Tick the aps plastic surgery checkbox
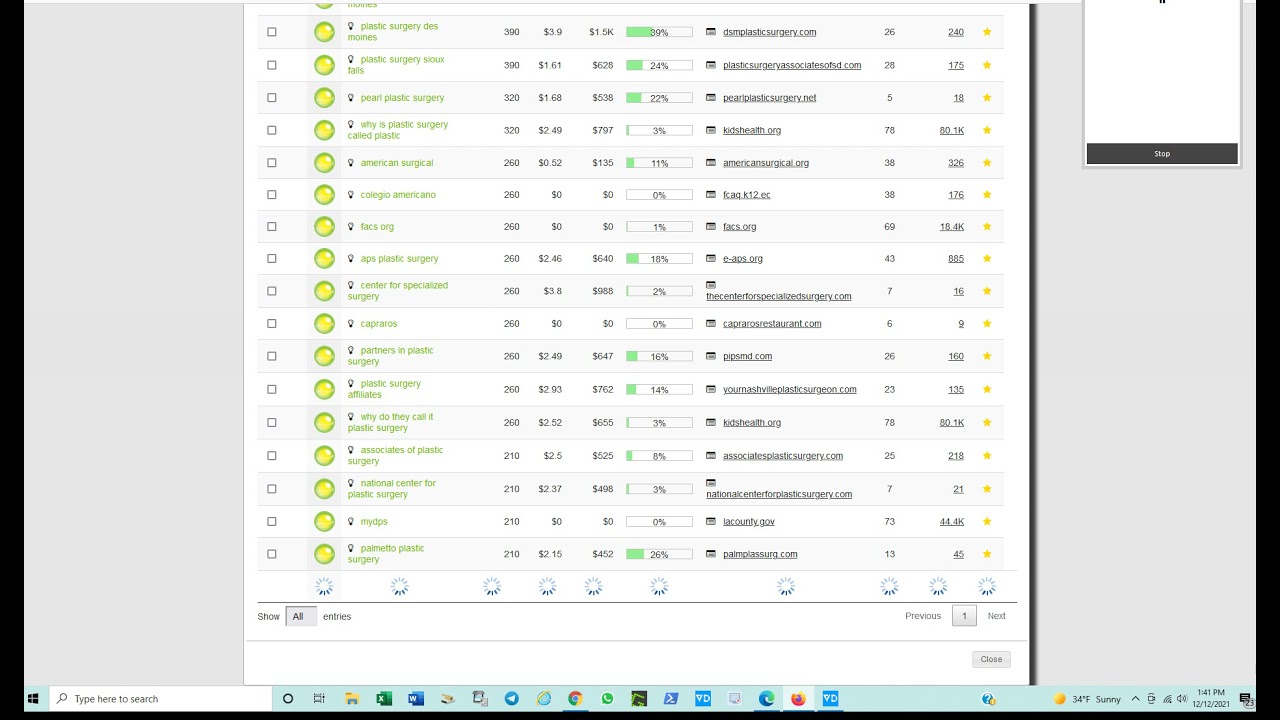Viewport: 1280px width, 720px height. pyautogui.click(x=271, y=259)
